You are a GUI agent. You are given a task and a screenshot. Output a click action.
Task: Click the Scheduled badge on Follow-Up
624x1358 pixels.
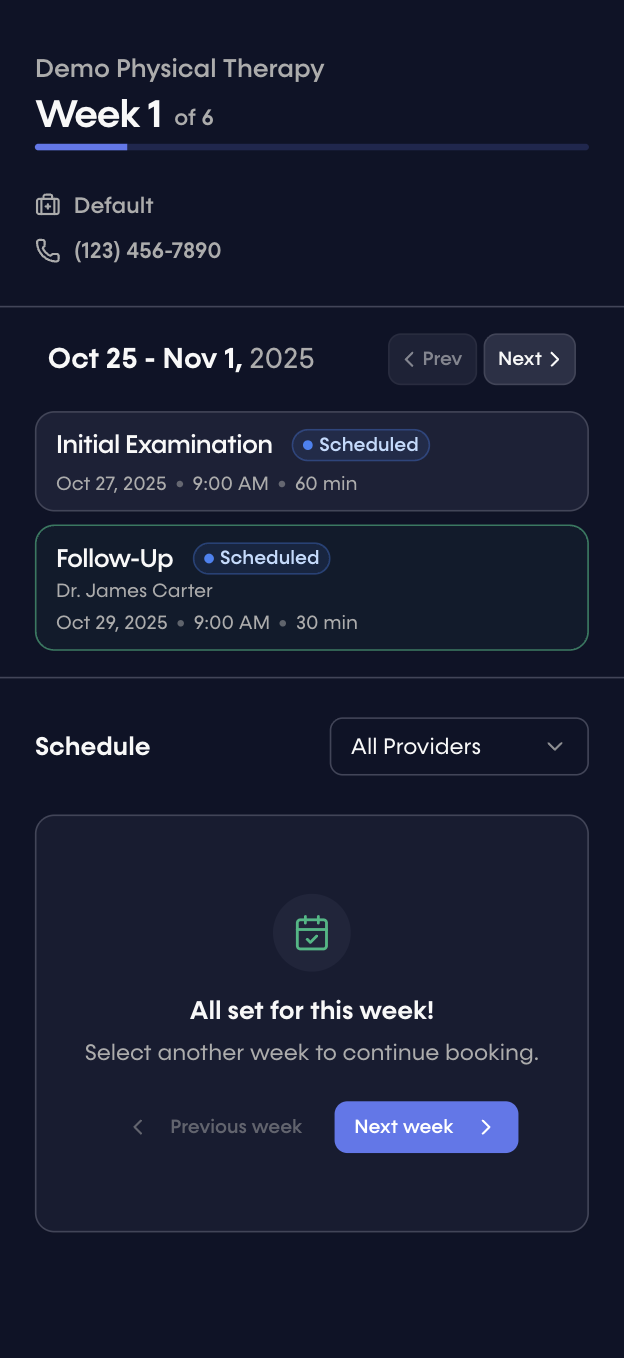coord(261,558)
